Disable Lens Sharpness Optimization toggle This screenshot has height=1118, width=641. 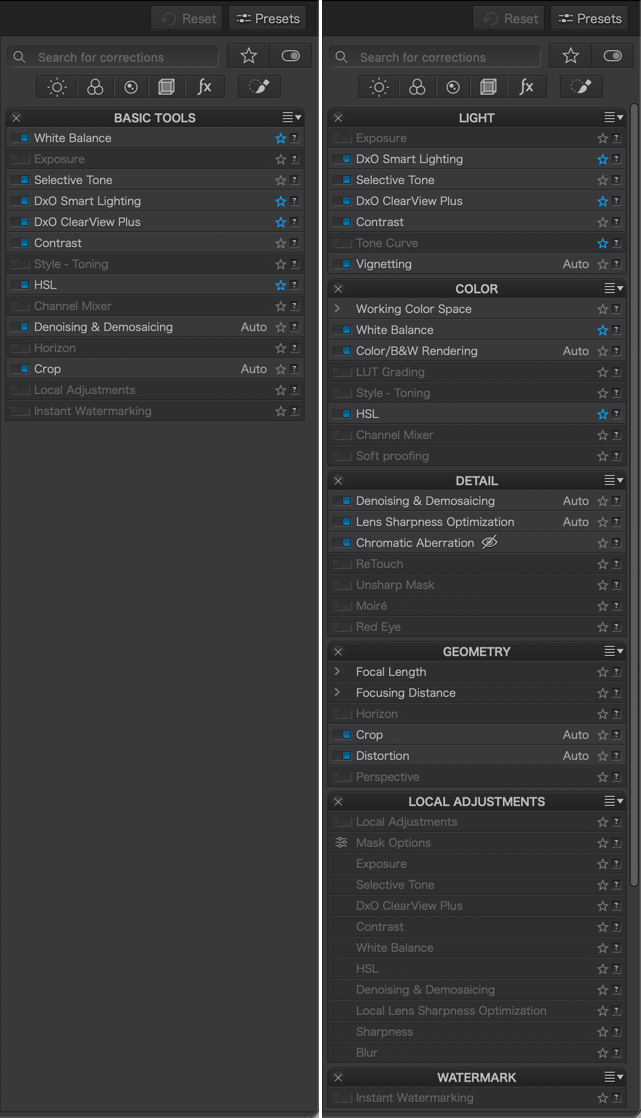342,522
